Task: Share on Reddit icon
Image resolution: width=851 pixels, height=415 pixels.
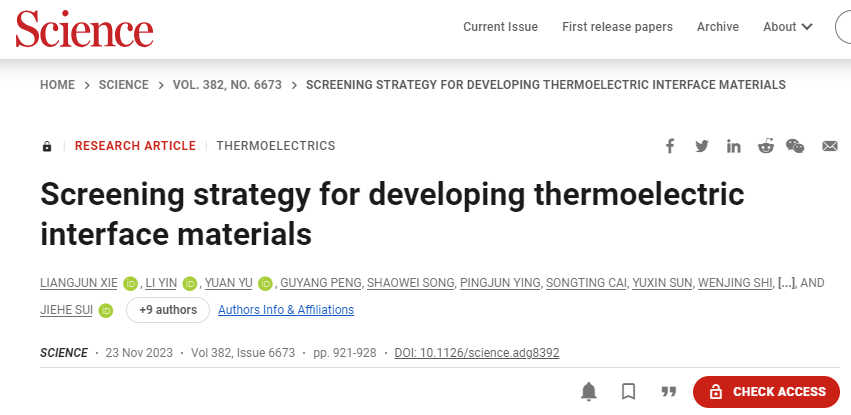Action: point(766,146)
